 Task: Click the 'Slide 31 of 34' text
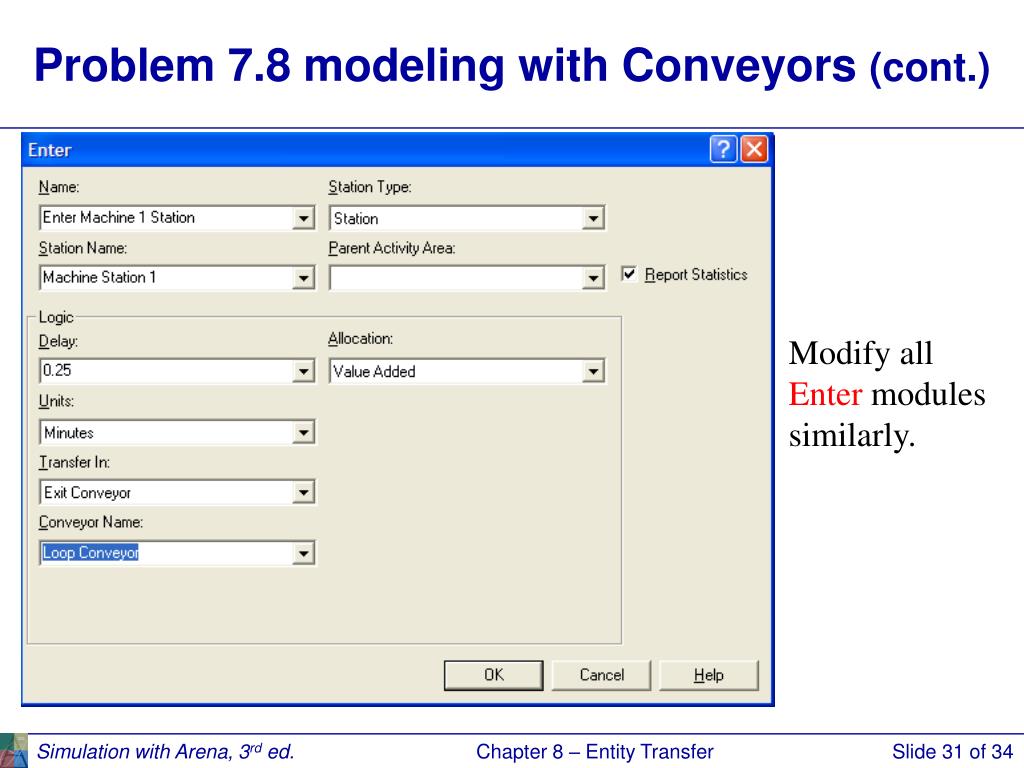click(952, 752)
